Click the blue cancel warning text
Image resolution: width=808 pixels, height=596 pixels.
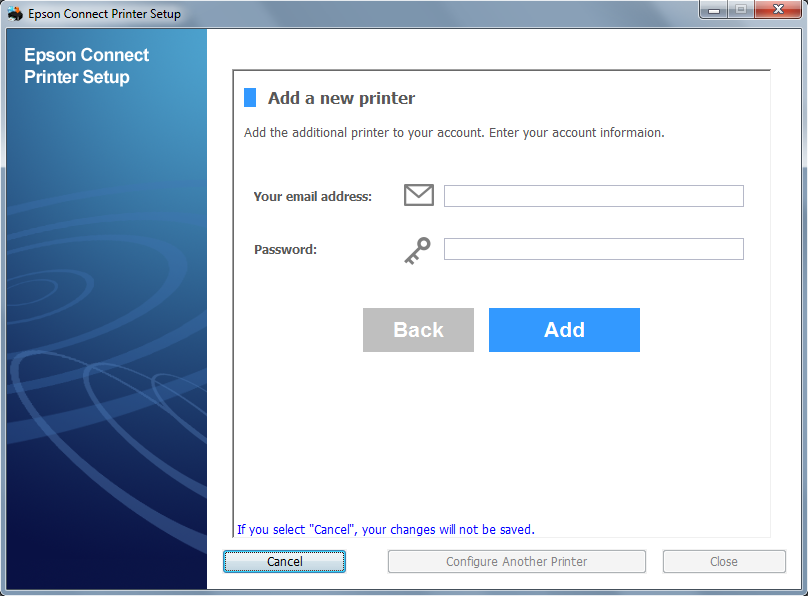click(385, 530)
